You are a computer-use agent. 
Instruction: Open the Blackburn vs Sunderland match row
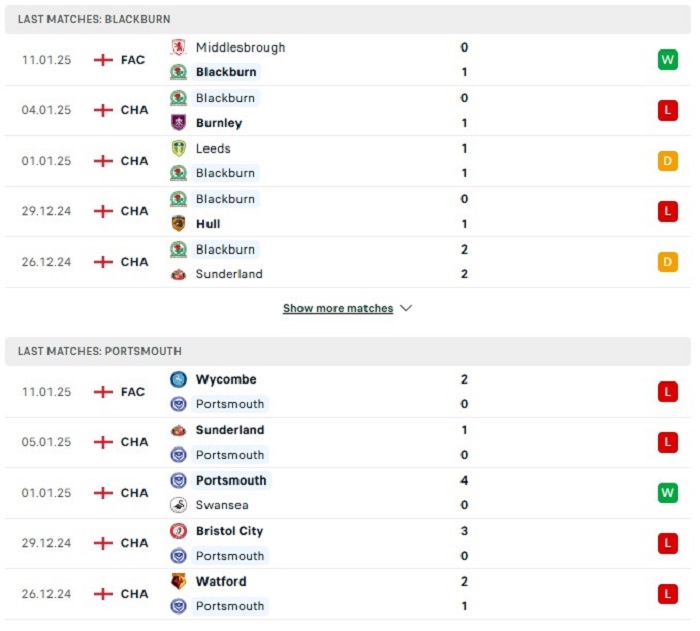click(348, 262)
